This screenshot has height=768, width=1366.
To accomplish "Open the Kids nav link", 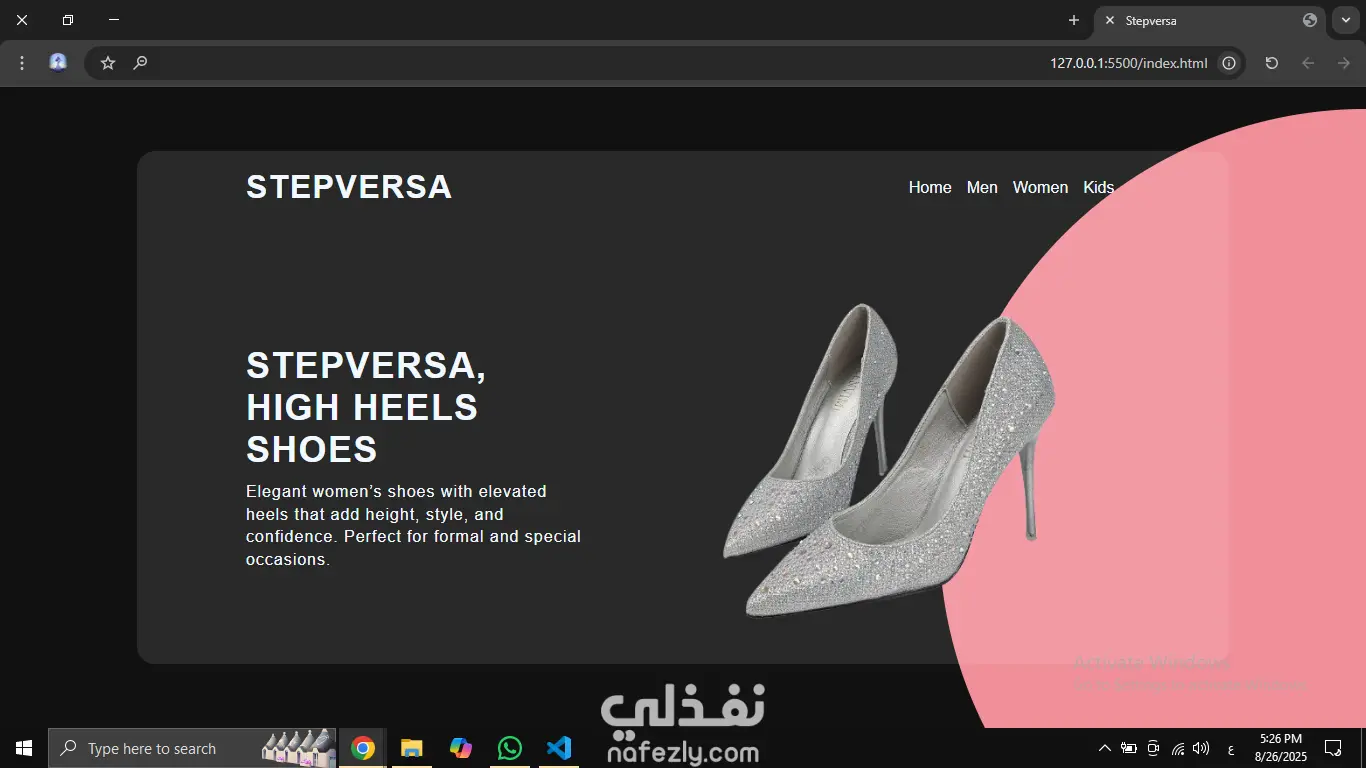I will [1098, 187].
